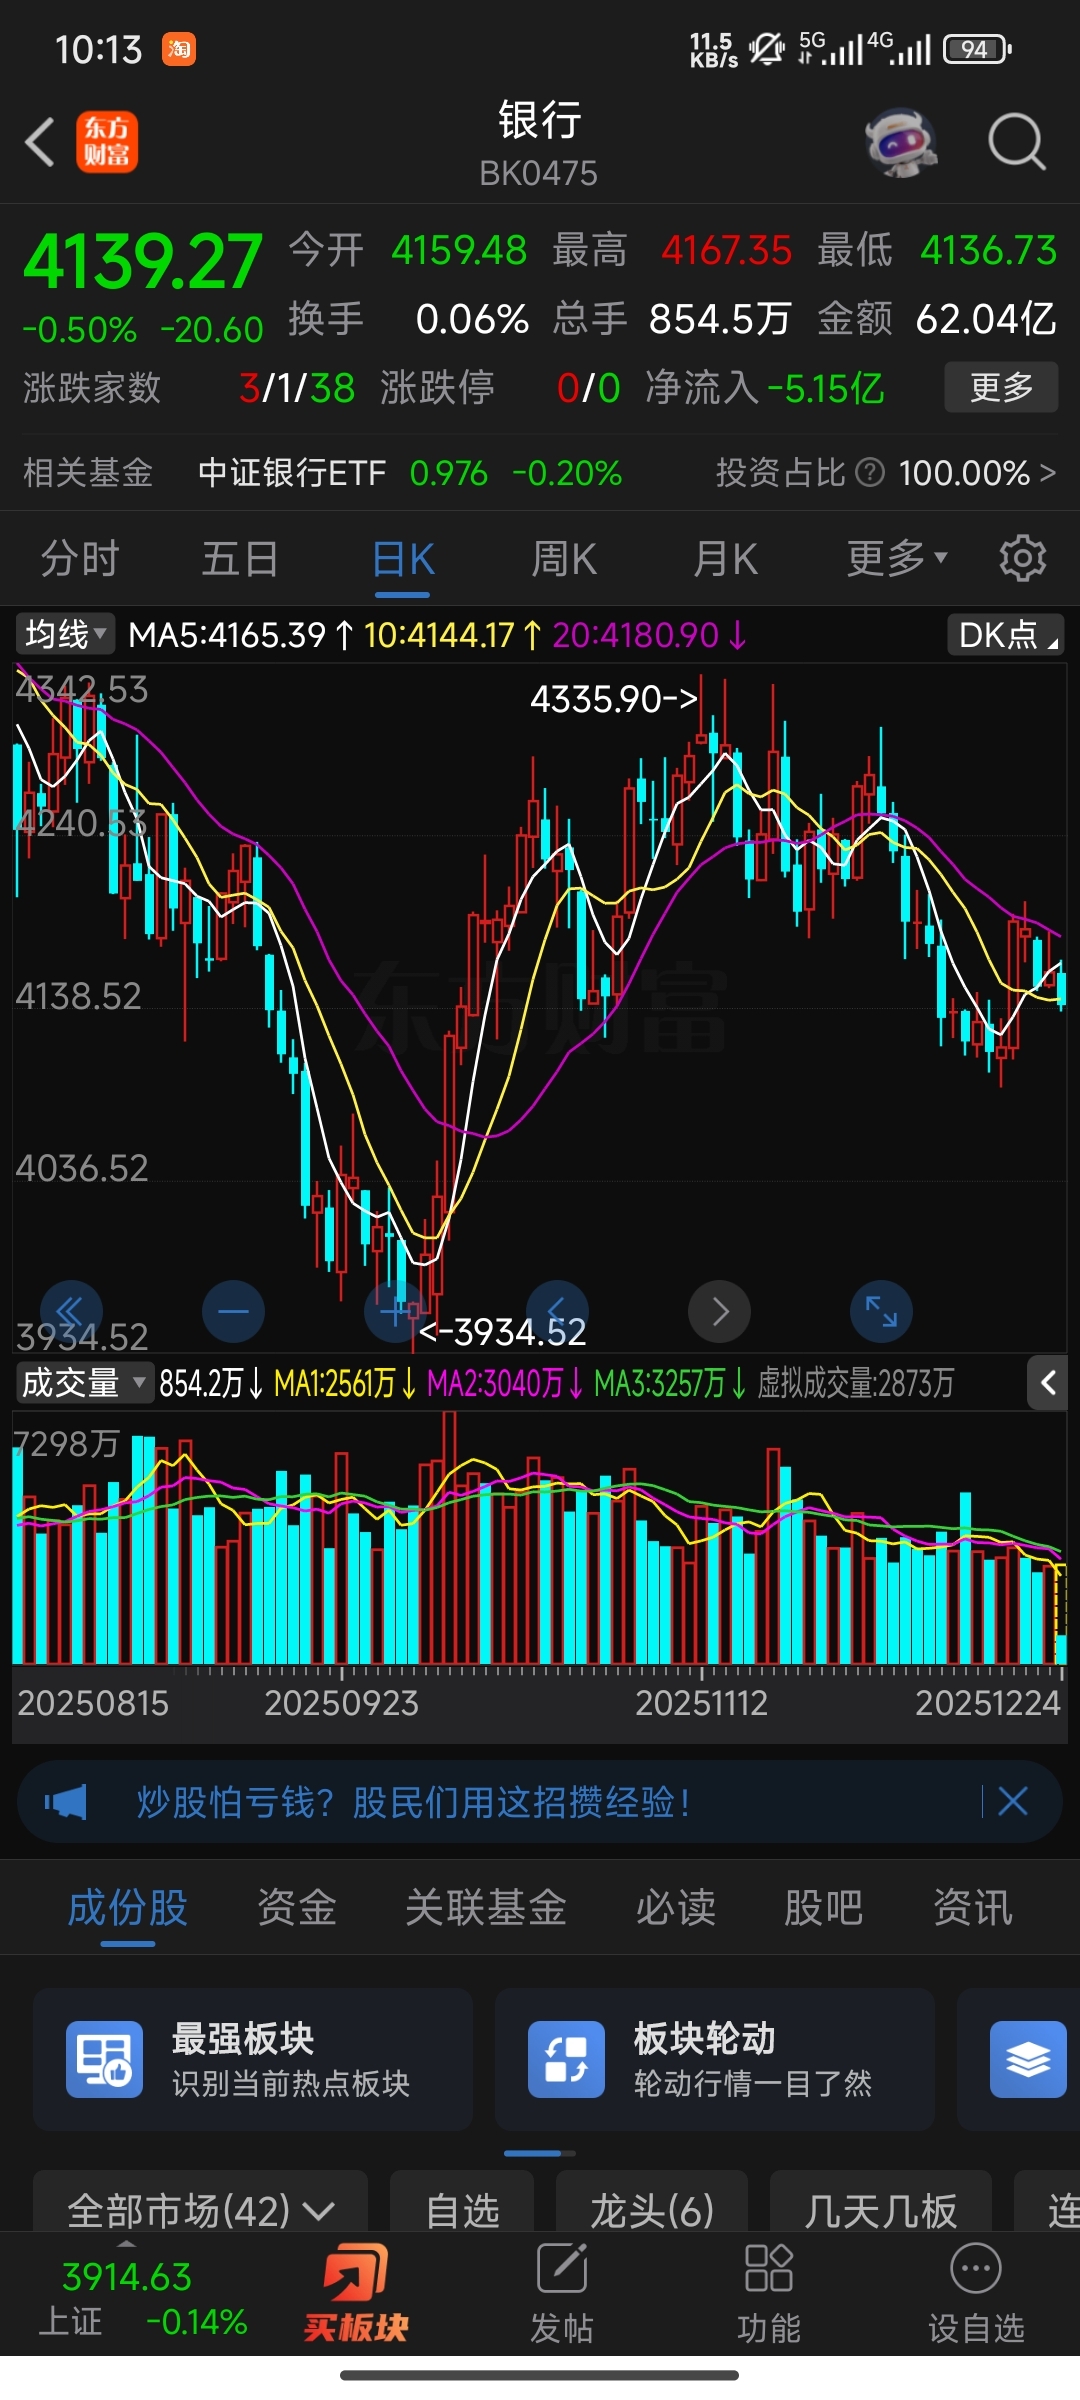Tap the 20251112 date axis label
This screenshot has height=2400, width=1080.
[701, 1702]
